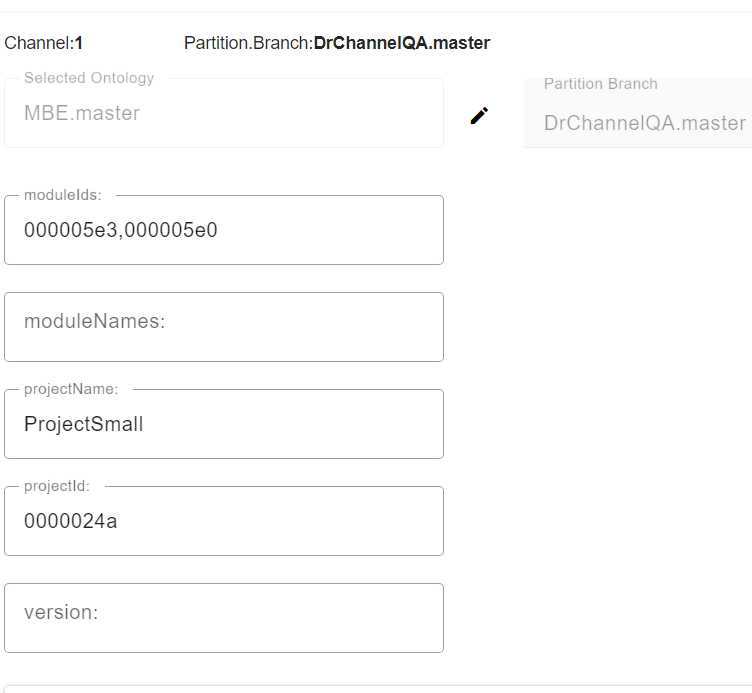Image resolution: width=752 pixels, height=693 pixels.
Task: Click into the moduleIds input box
Action: [224, 231]
